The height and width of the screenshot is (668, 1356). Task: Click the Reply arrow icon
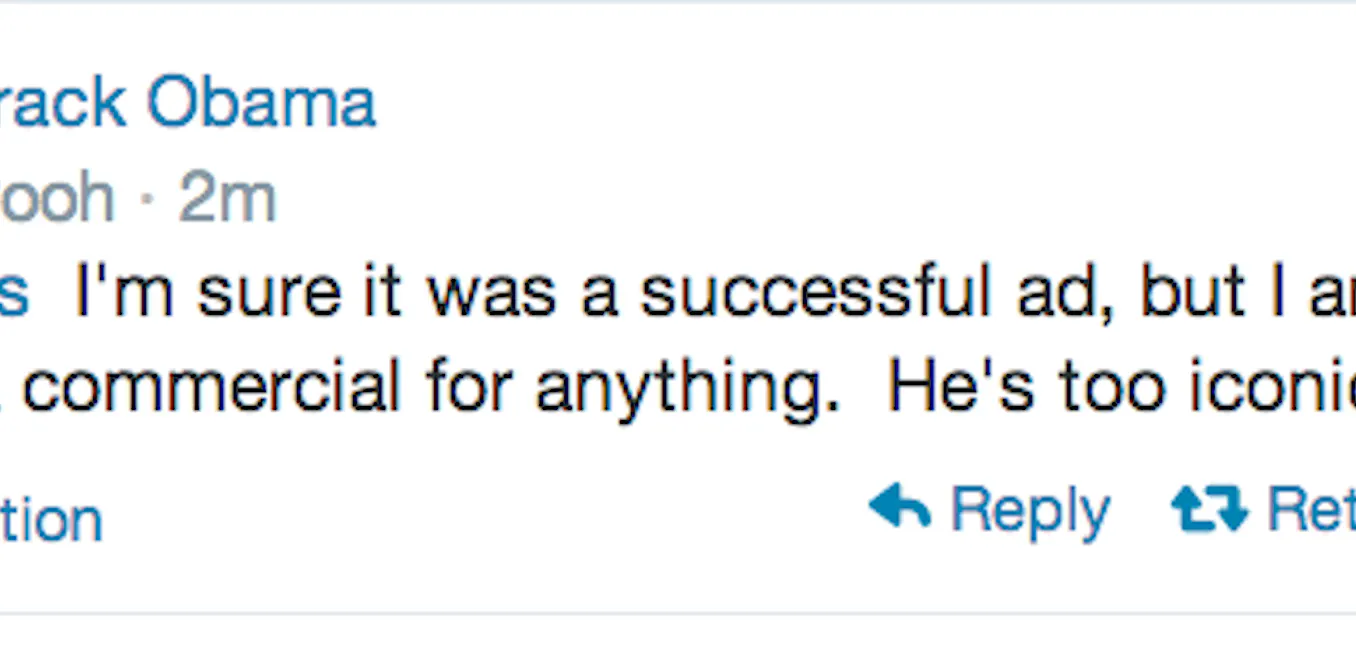899,508
